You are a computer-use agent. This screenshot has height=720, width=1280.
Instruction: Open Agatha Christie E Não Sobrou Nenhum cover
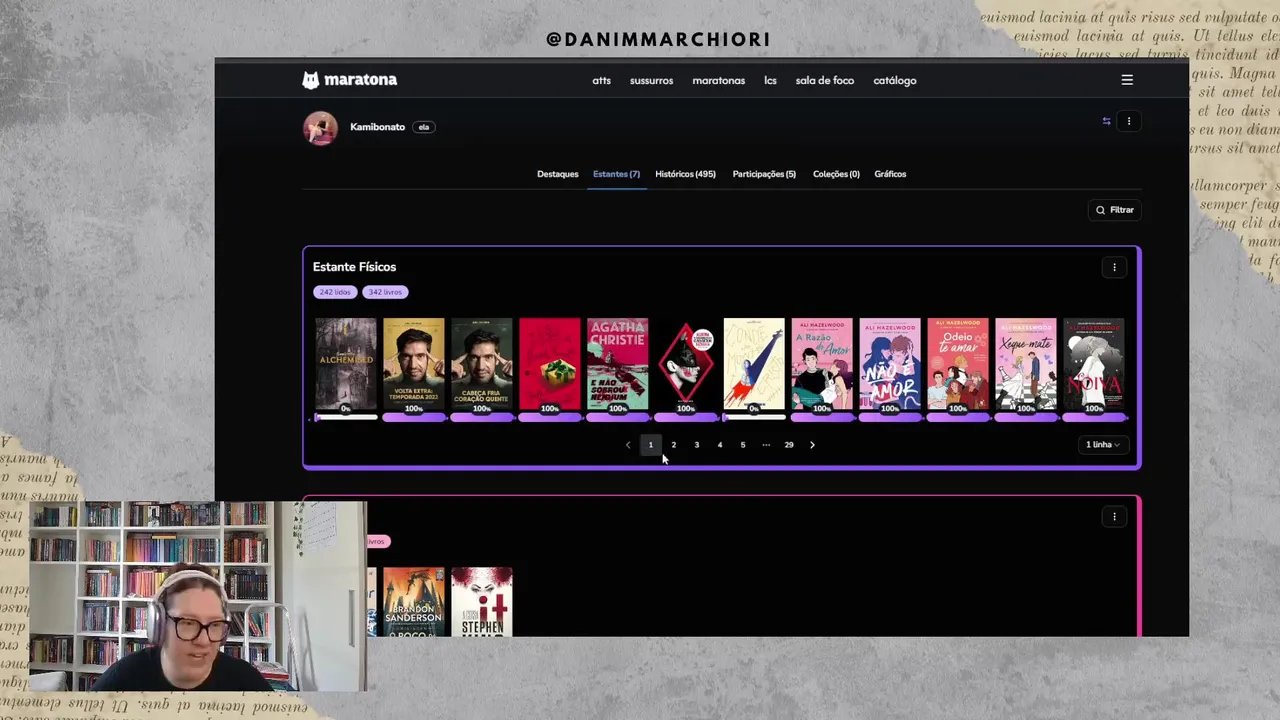pyautogui.click(x=618, y=364)
